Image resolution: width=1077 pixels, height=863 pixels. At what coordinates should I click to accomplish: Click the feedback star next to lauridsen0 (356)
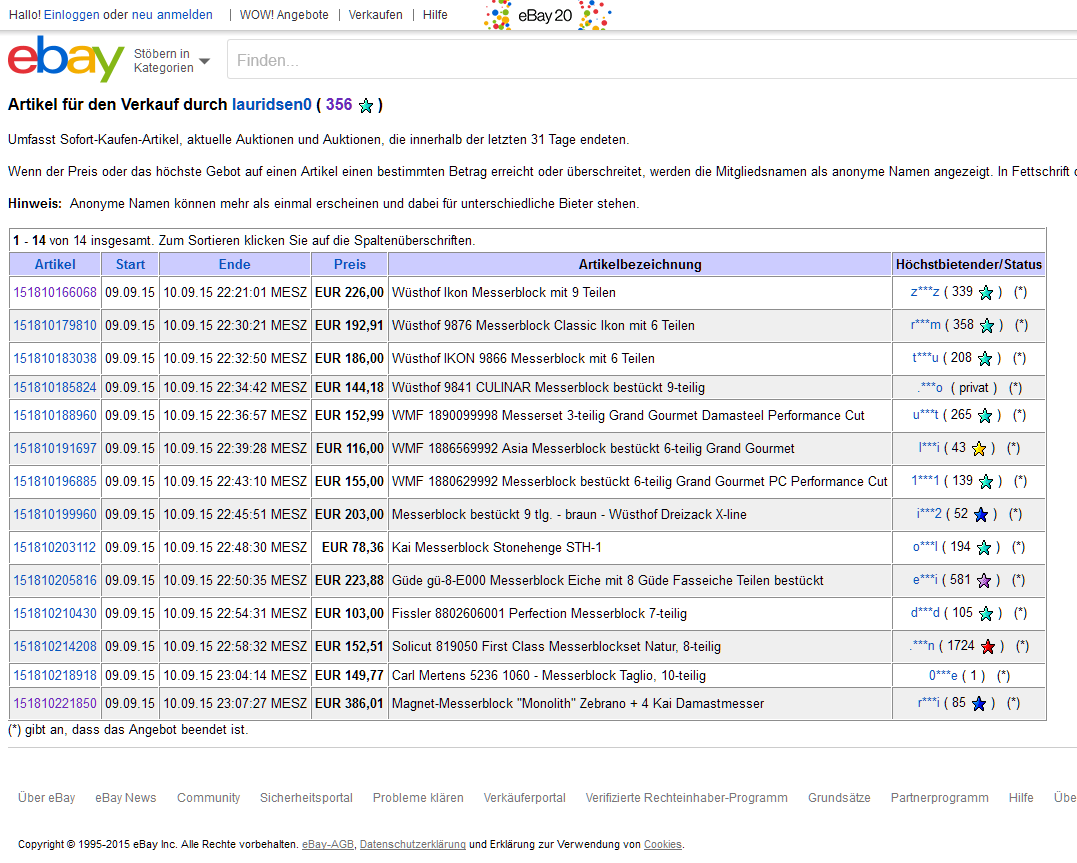point(366,106)
